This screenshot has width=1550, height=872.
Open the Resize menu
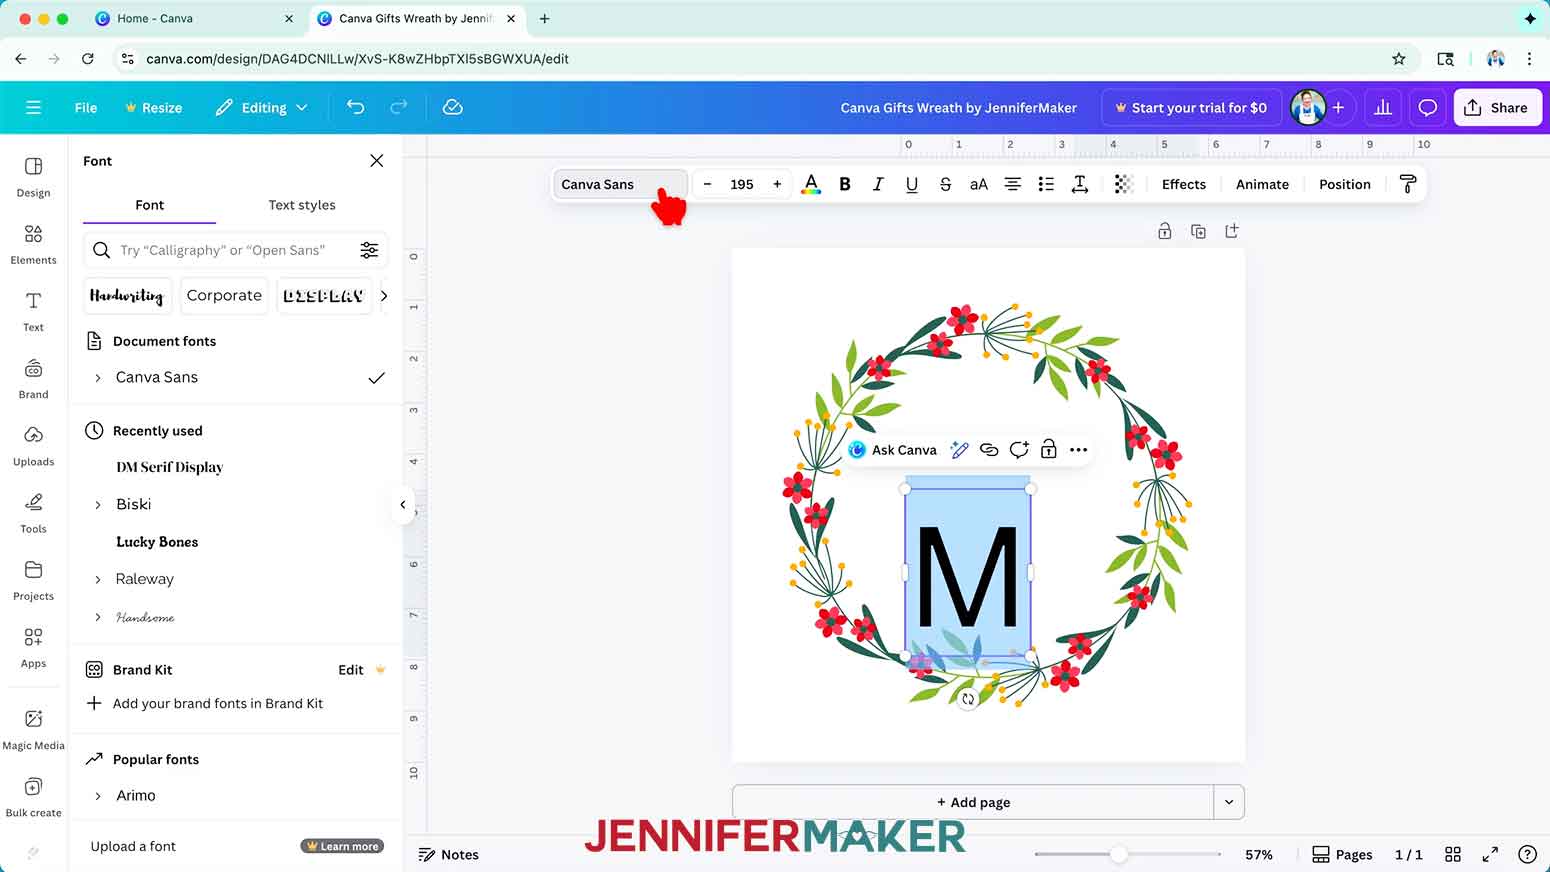tap(153, 107)
